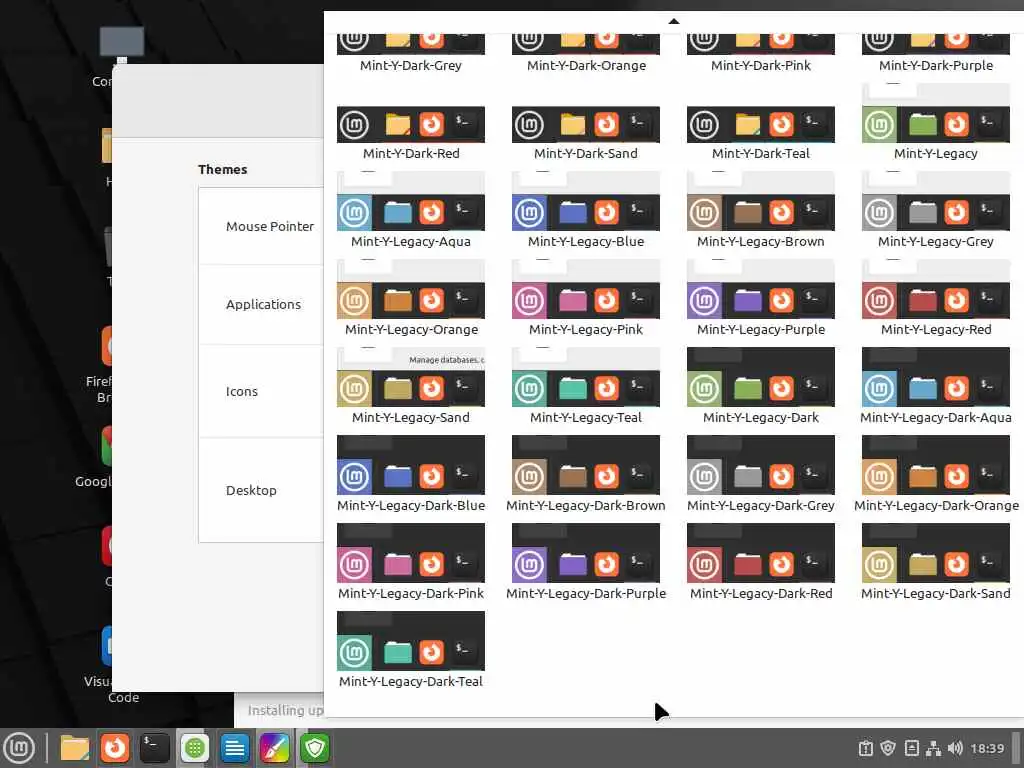The image size is (1024, 768).
Task: Apply the Mint-Y-Dark-Red theme
Action: pos(411,133)
